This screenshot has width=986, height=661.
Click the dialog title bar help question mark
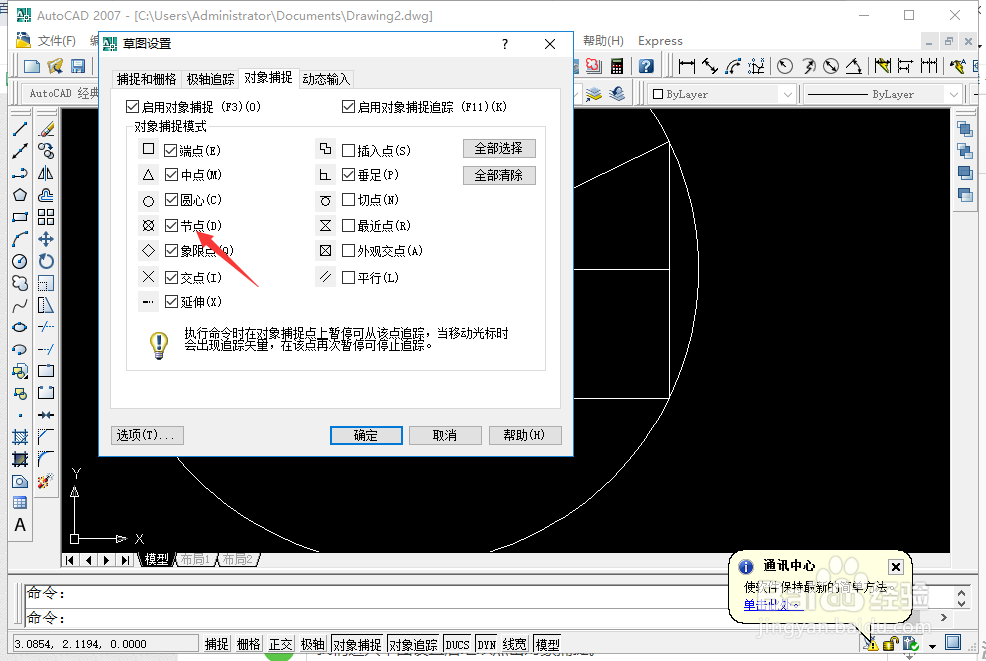[x=505, y=44]
